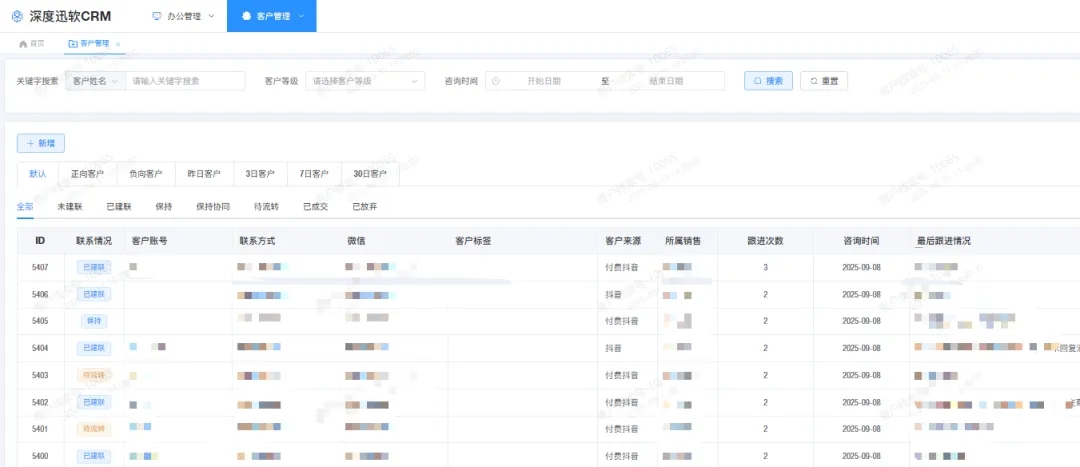Select the 结束日期 end date field
Viewport: 1080px width, 467px height.
coord(666,81)
